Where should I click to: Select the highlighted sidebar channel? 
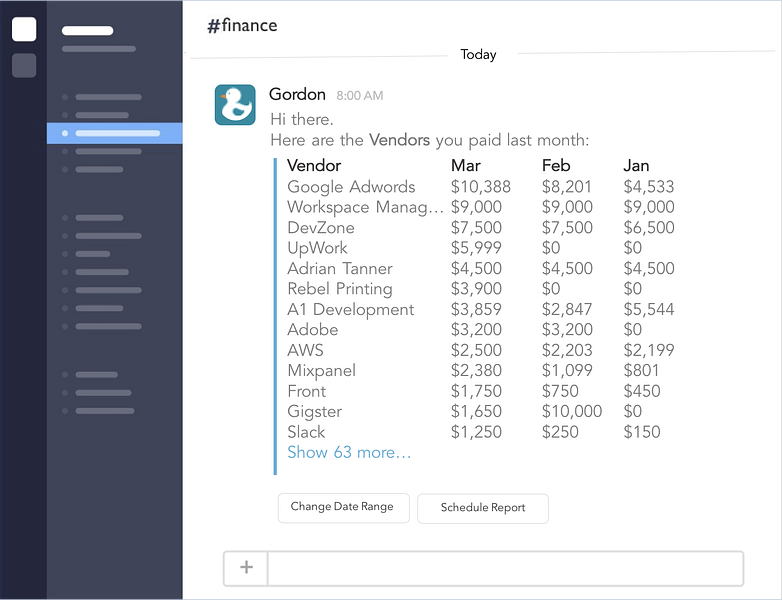click(x=116, y=133)
